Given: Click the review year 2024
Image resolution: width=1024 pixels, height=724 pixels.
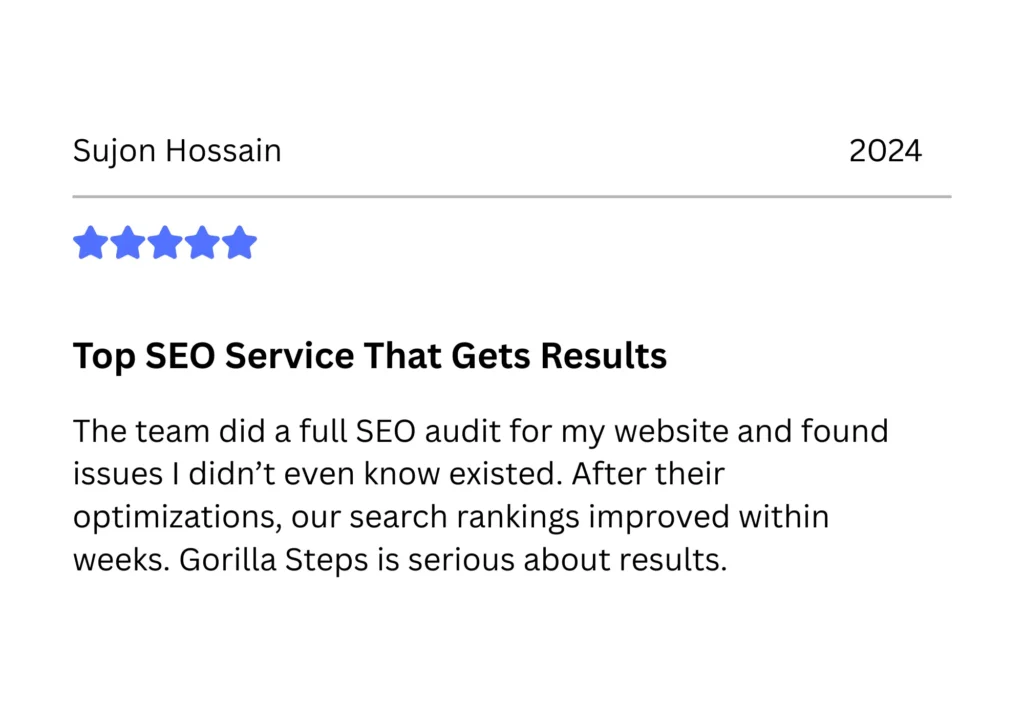Looking at the screenshot, I should point(886,151).
